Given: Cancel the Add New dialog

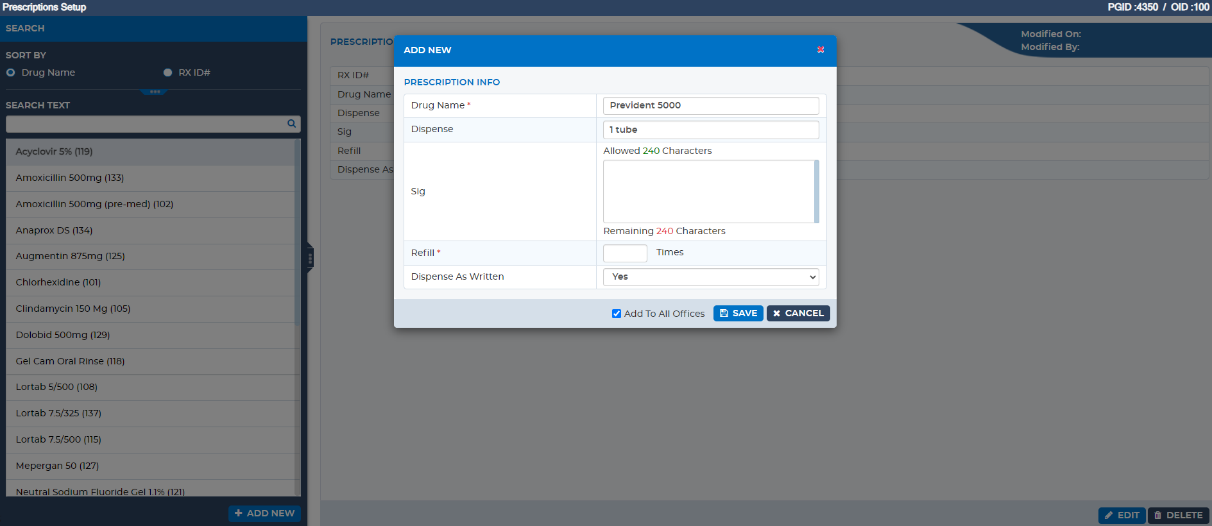Looking at the screenshot, I should point(798,313).
